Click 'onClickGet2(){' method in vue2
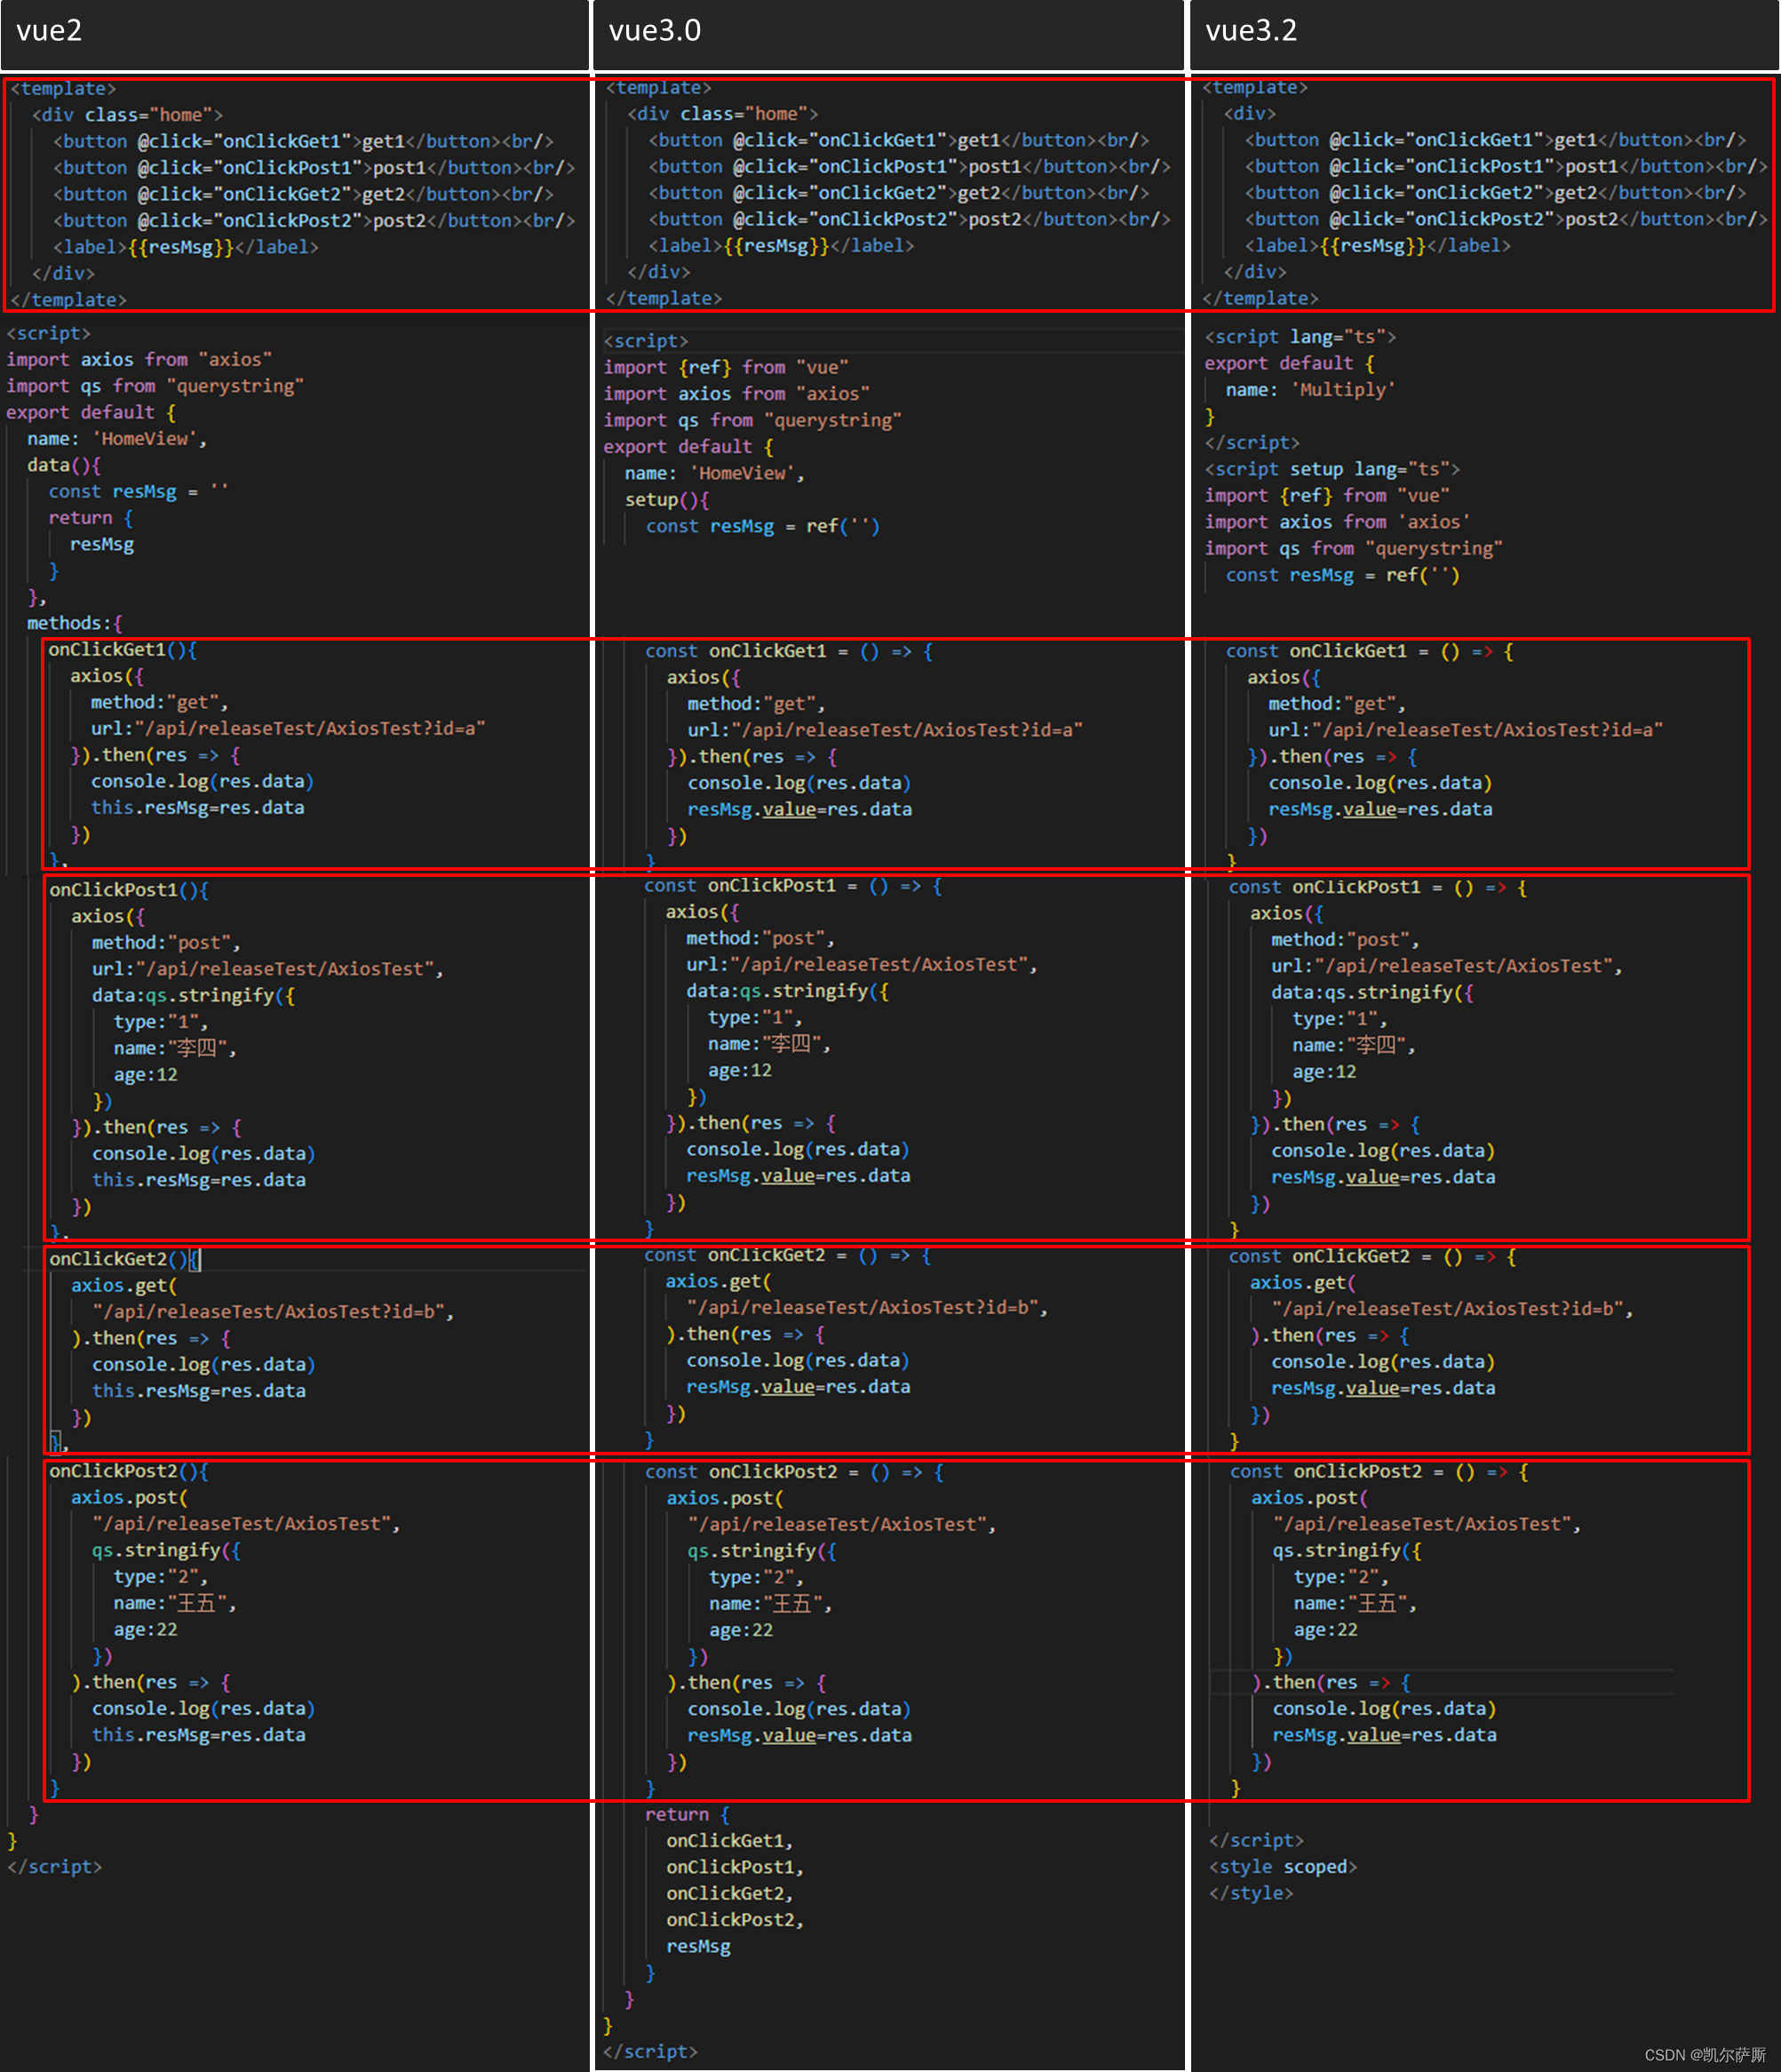The width and height of the screenshot is (1781, 2072). (124, 1259)
